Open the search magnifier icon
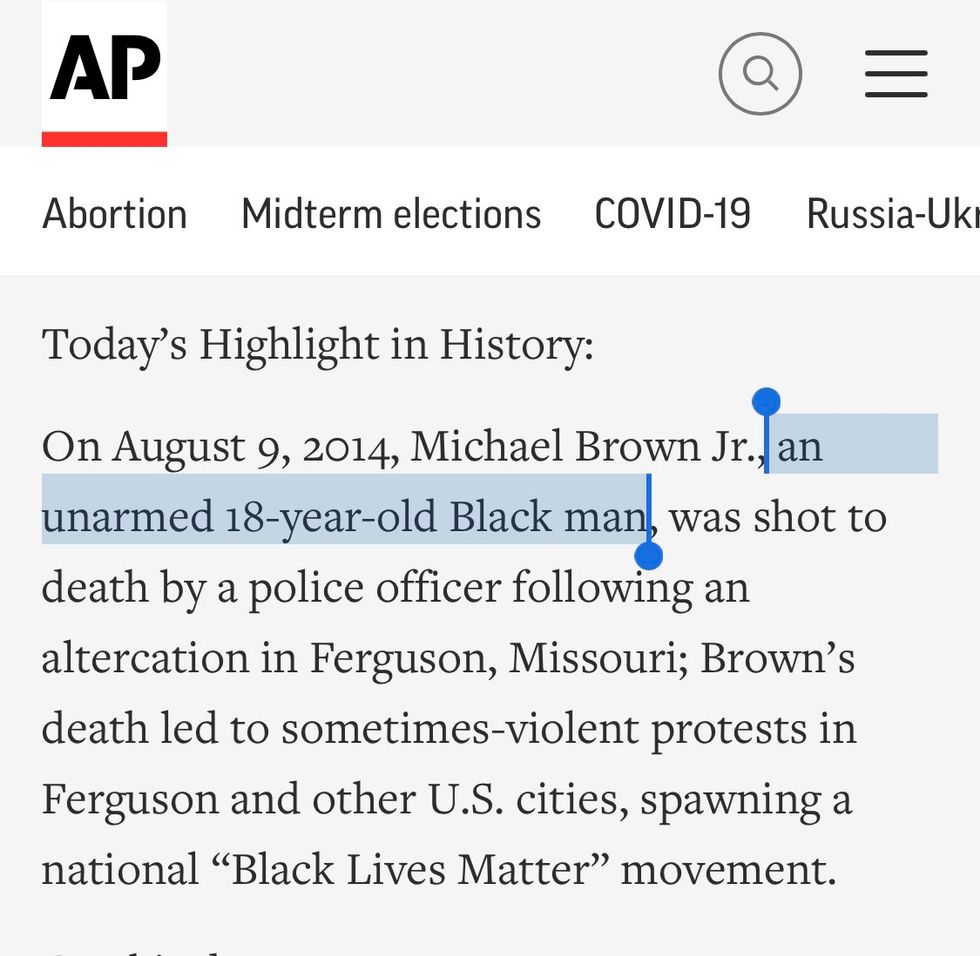 point(760,73)
